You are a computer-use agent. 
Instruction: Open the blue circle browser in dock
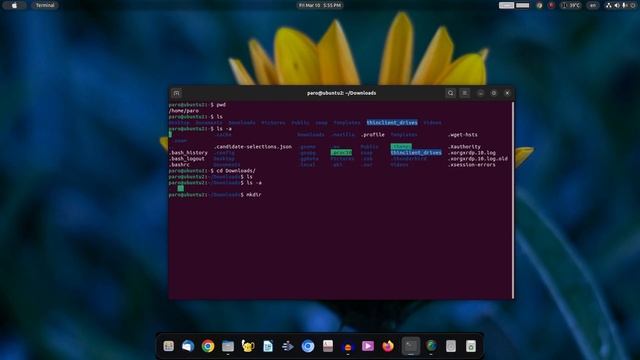[x=308, y=346]
